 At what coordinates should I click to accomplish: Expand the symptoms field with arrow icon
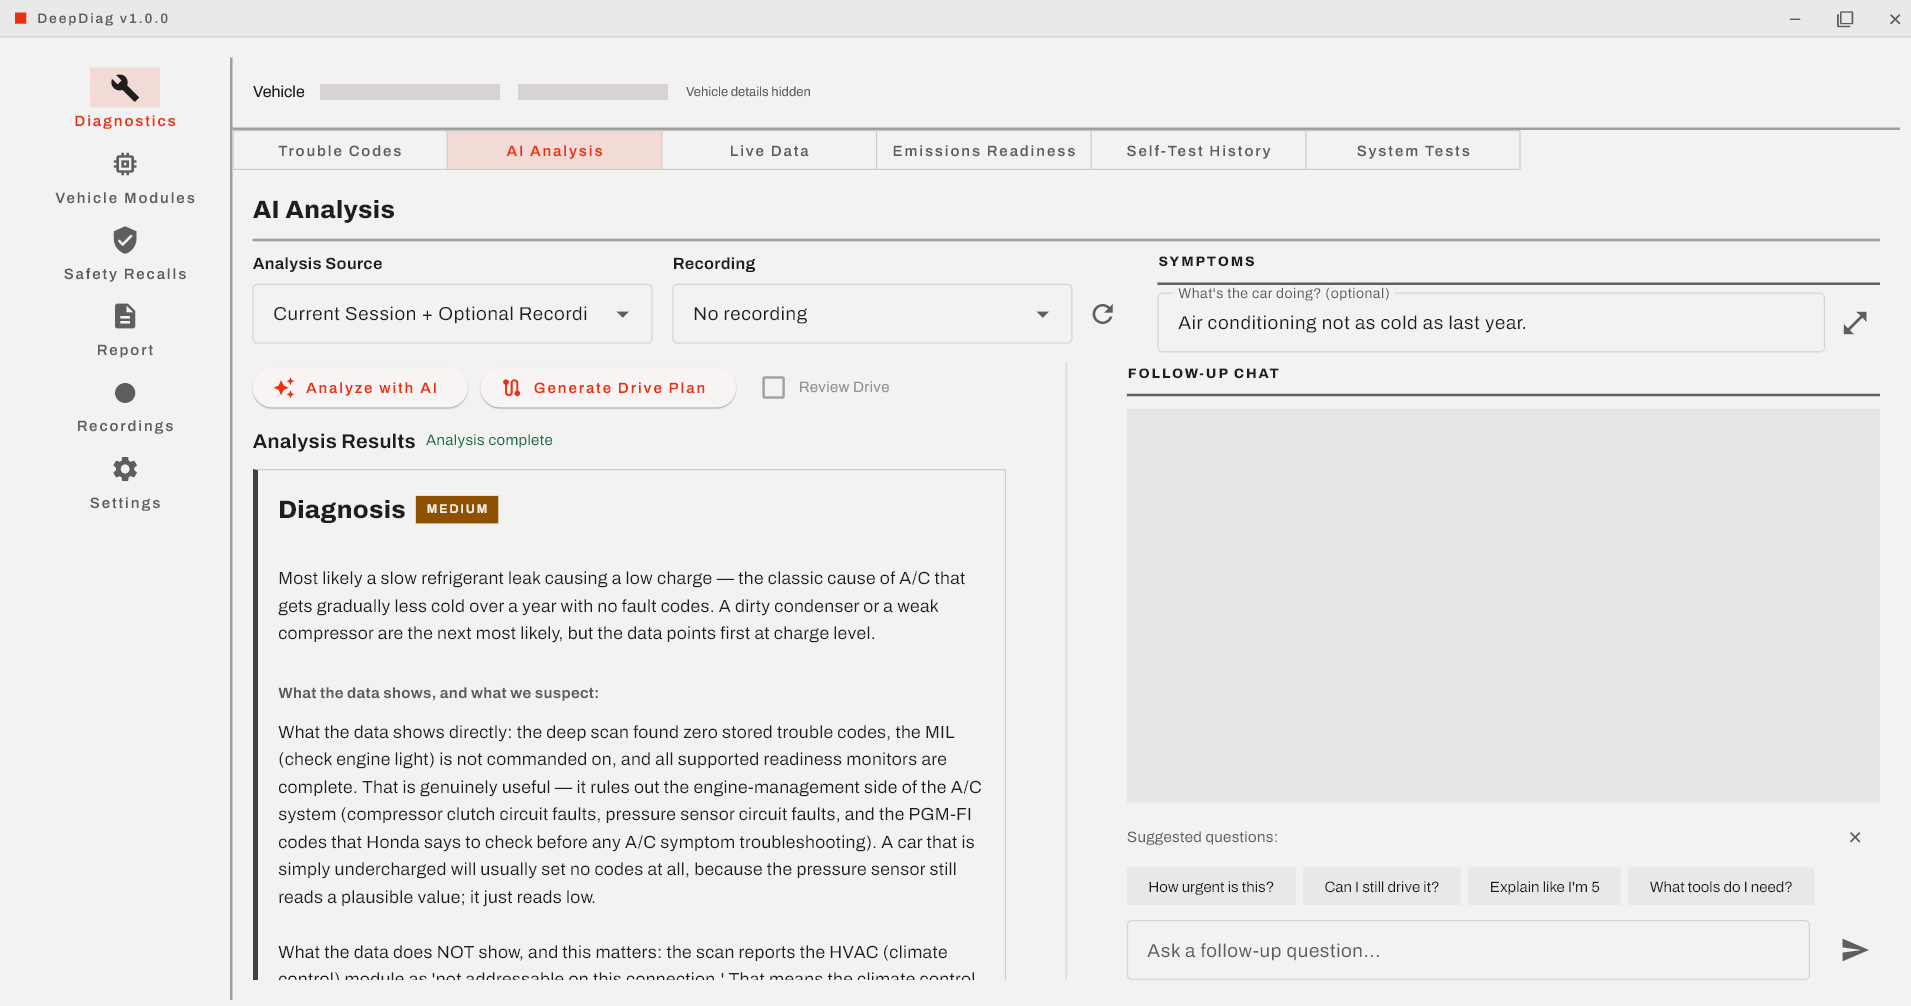point(1855,323)
